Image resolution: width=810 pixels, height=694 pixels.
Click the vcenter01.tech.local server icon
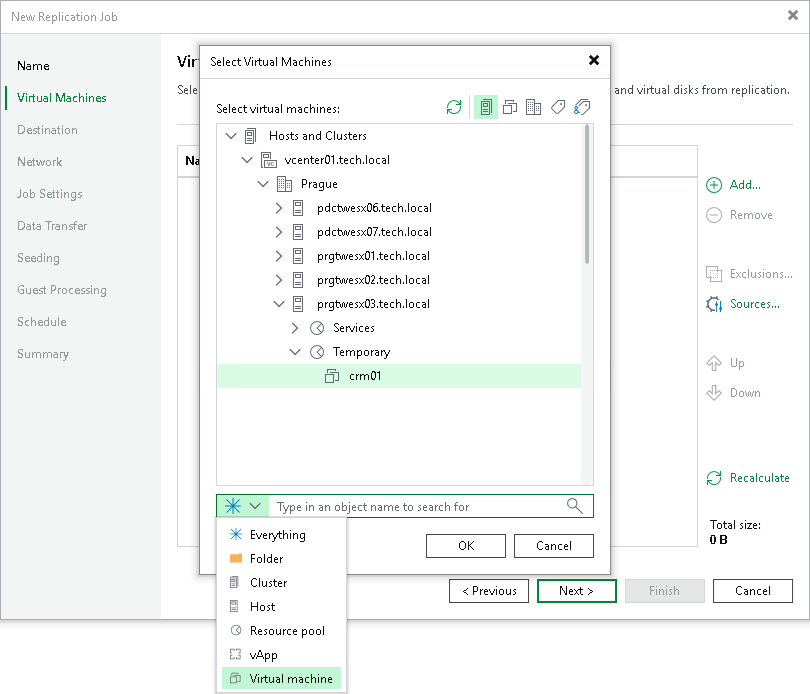pos(269,160)
